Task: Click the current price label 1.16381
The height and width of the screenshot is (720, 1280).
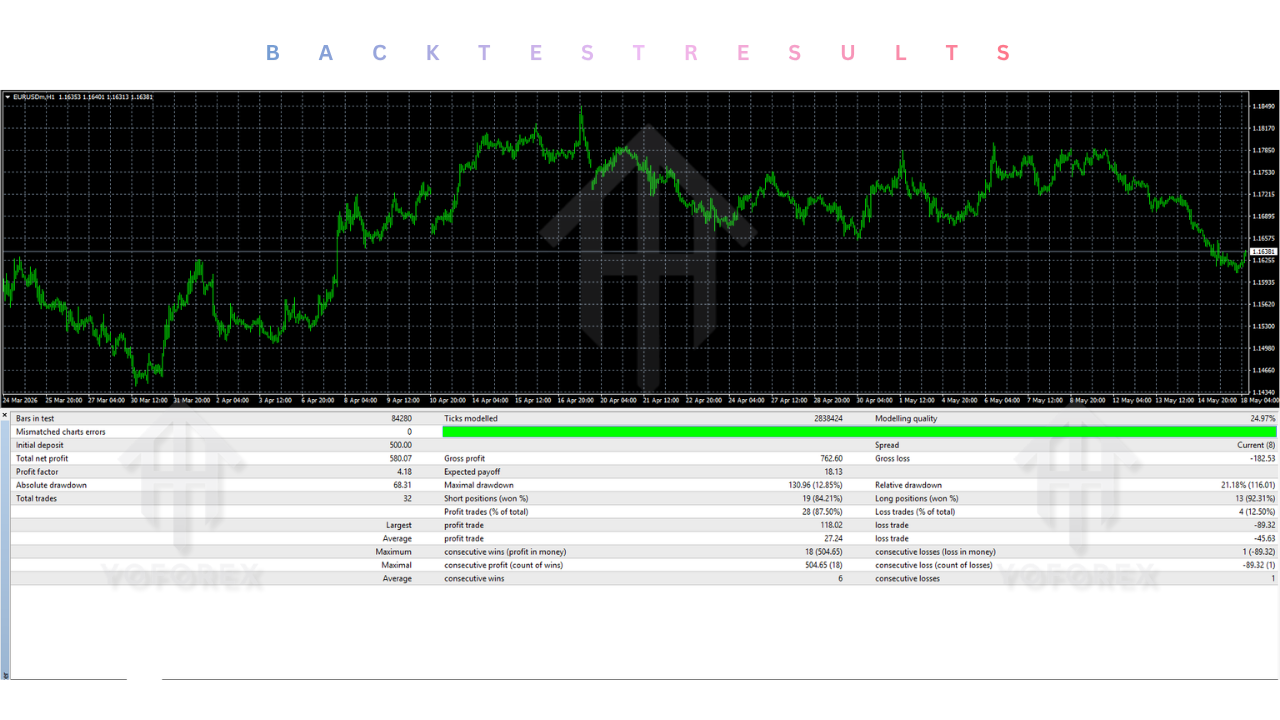Action: tap(1264, 252)
